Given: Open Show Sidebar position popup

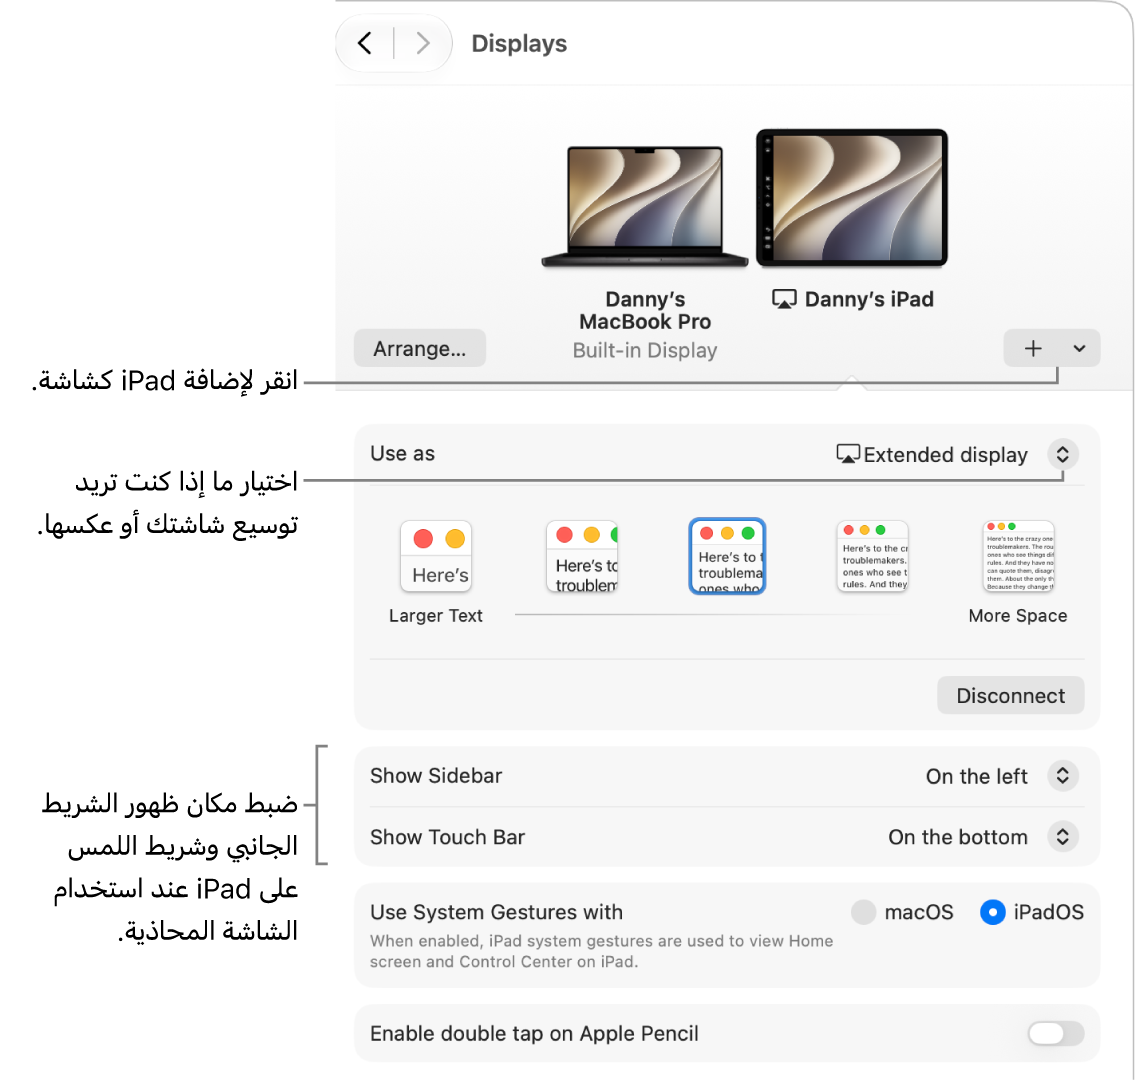Looking at the screenshot, I should coord(1062,776).
